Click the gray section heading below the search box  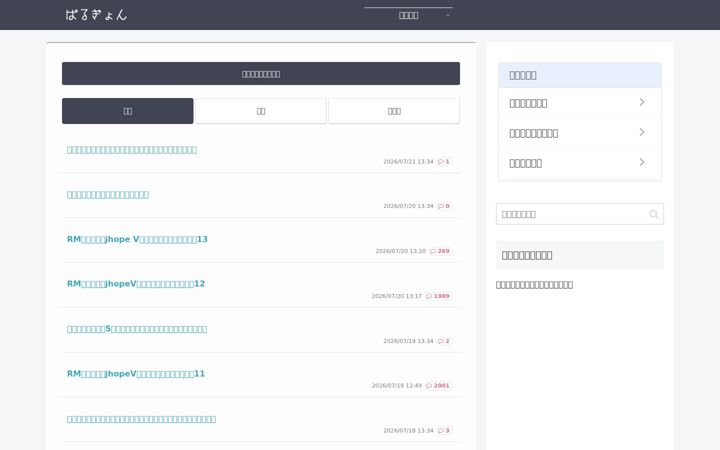tap(580, 255)
